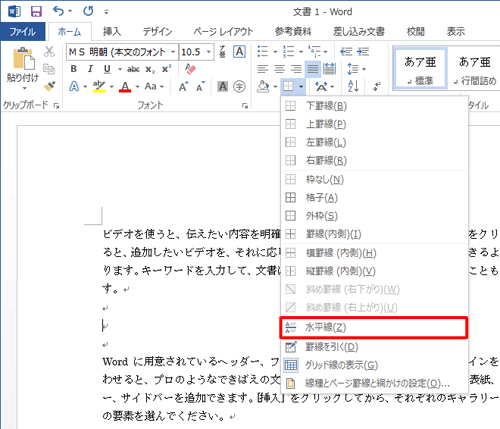Click the Undo arrow icon
The height and width of the screenshot is (429, 500).
(58, 11)
